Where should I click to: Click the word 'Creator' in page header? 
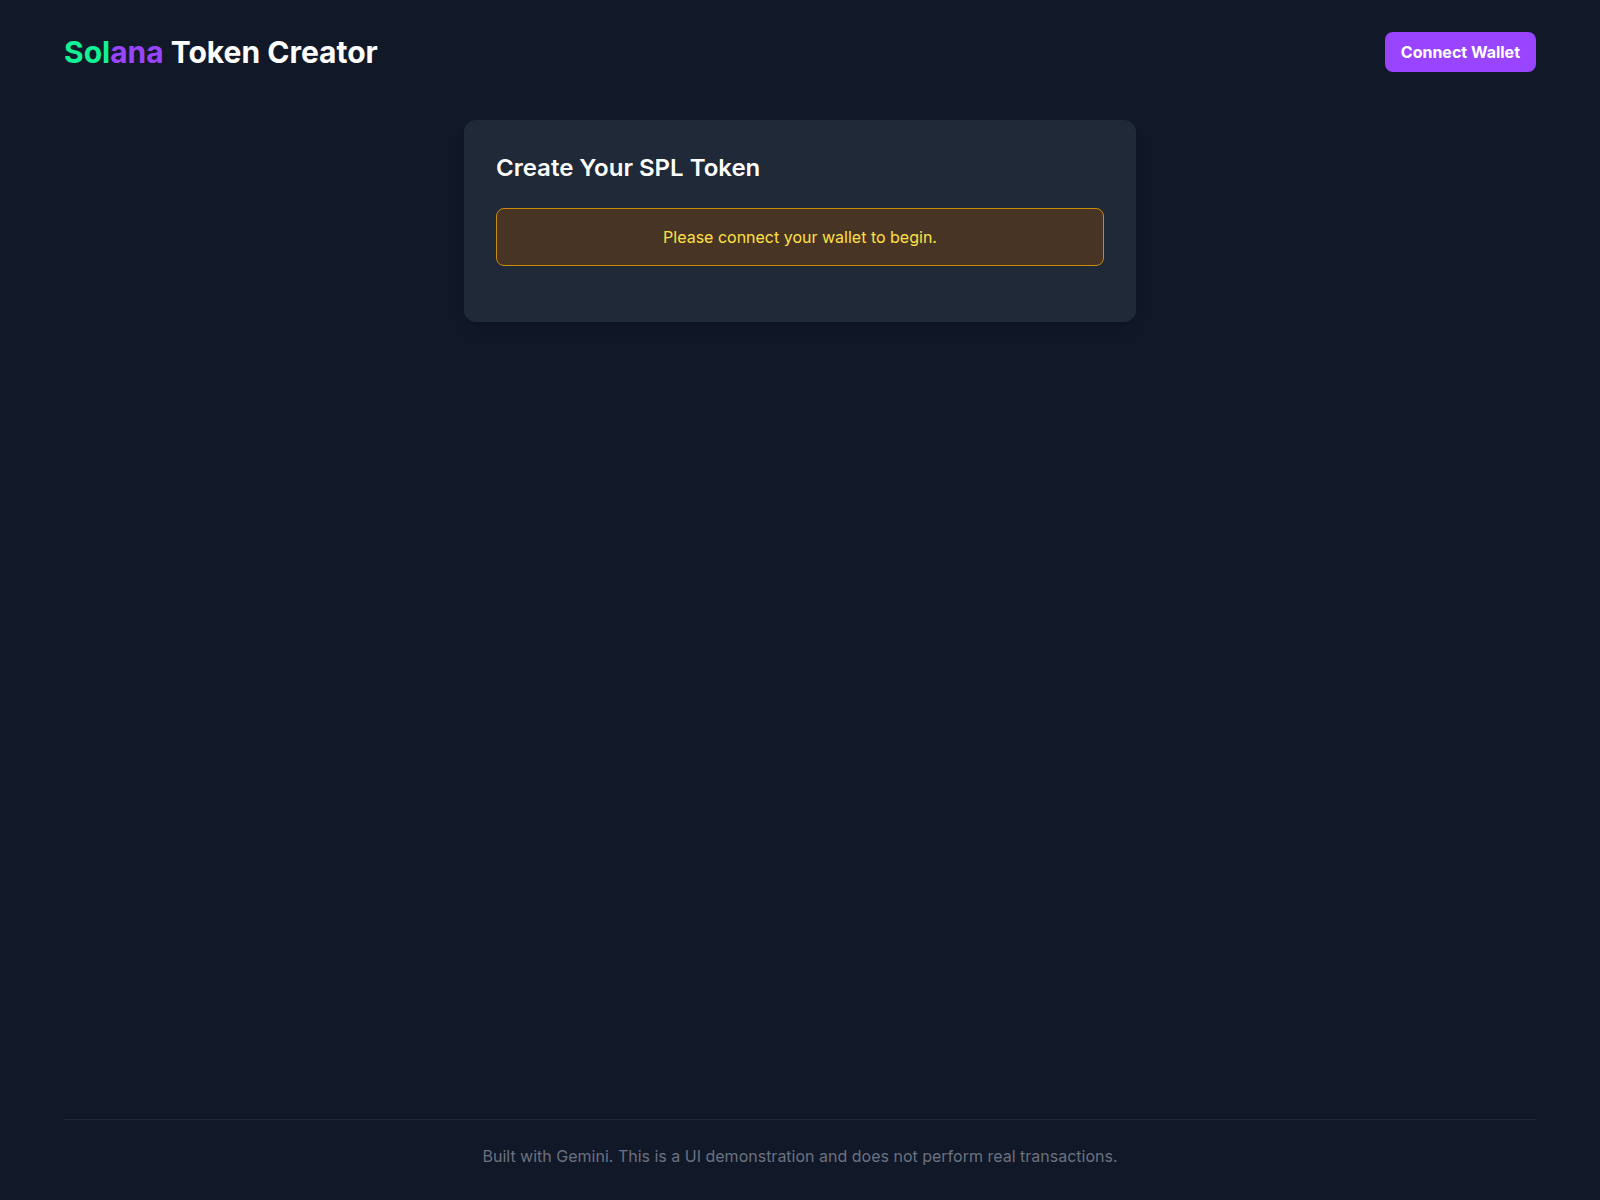[x=322, y=52]
